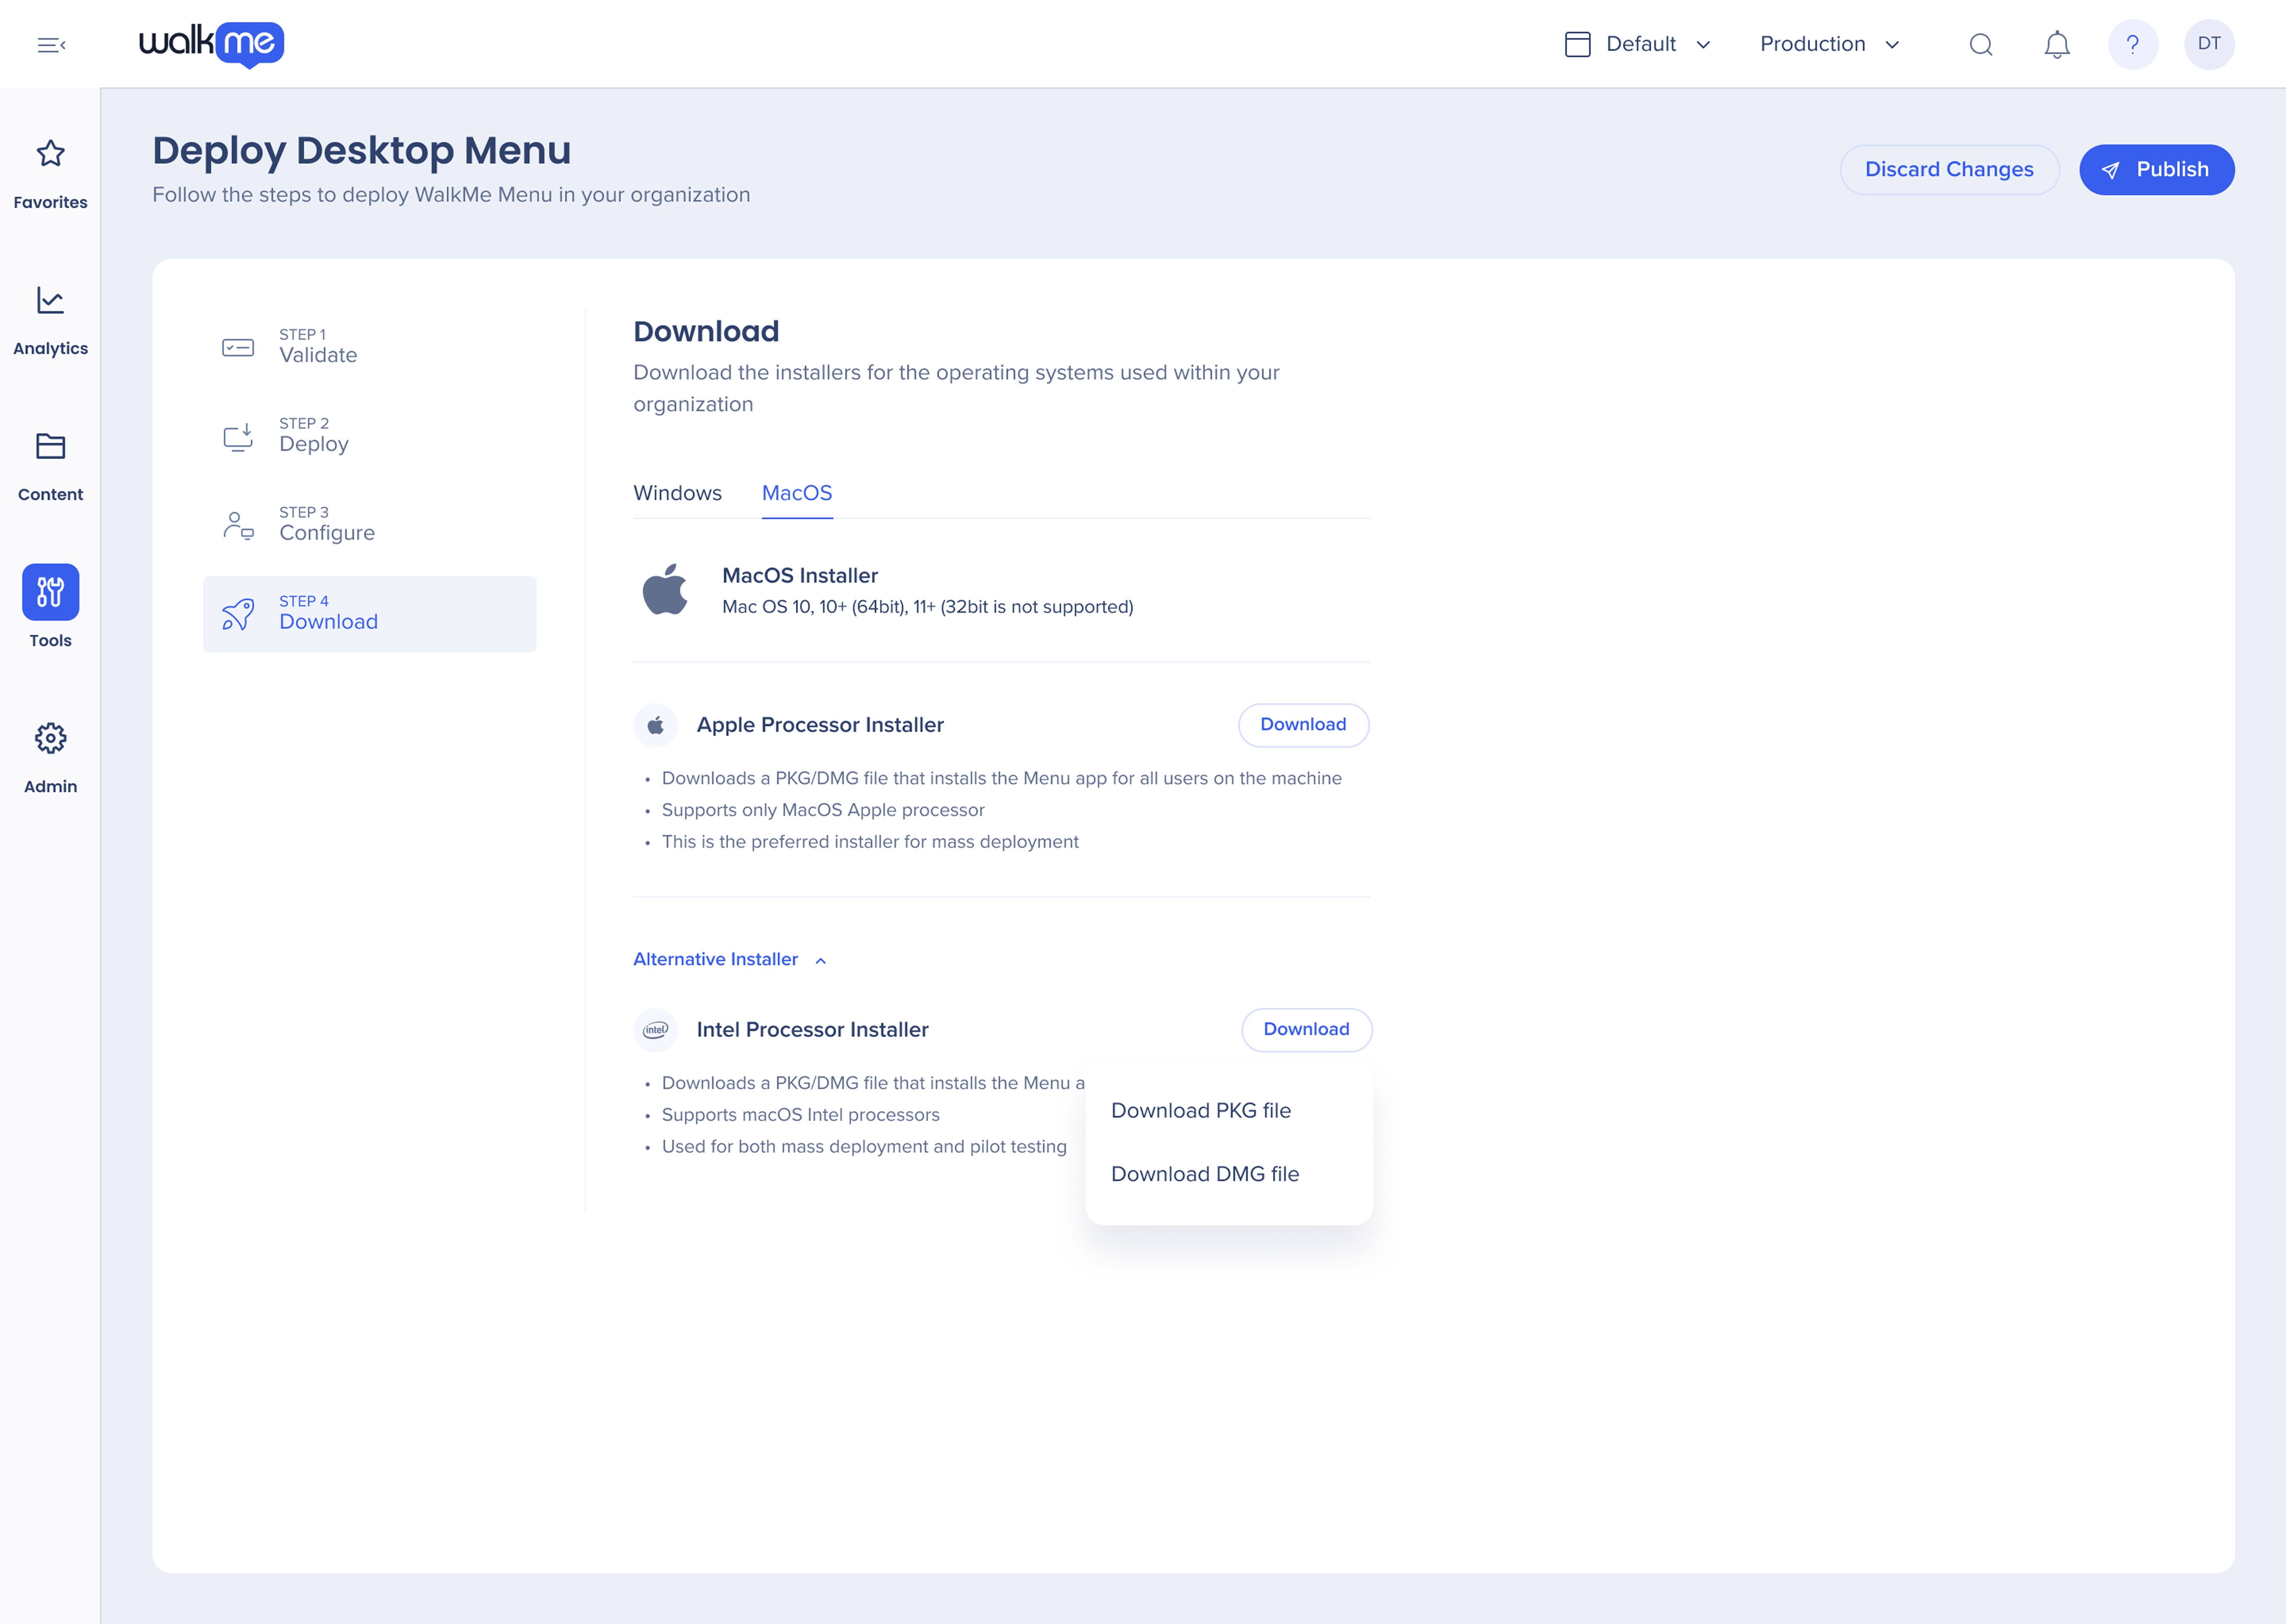2286x1624 pixels.
Task: Open Intel Processor Installer Download dropdown
Action: click(x=1306, y=1029)
